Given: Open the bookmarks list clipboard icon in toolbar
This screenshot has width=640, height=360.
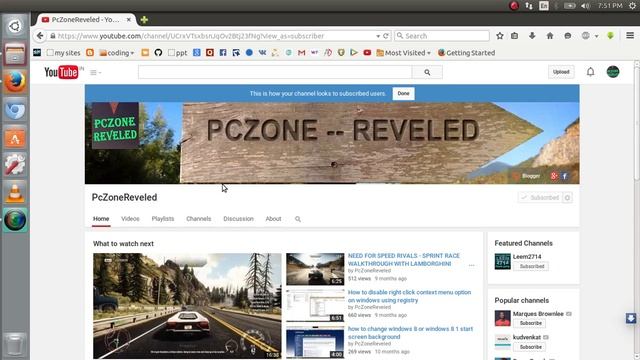Looking at the screenshot, I should point(514,36).
